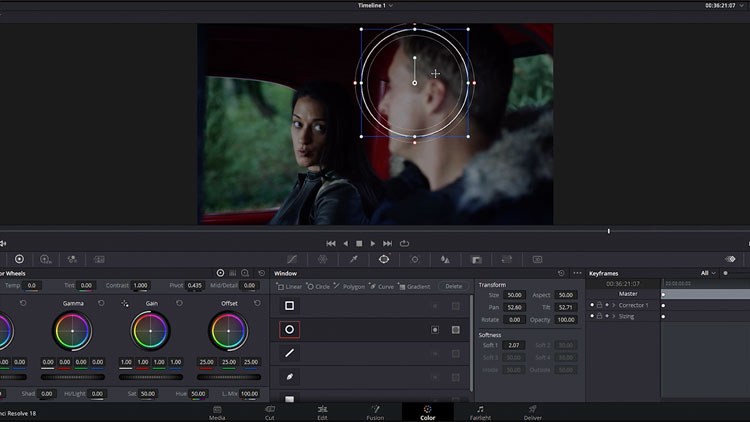Open the Motion Effects palette icon
750x422 pixels.
click(x=99, y=259)
